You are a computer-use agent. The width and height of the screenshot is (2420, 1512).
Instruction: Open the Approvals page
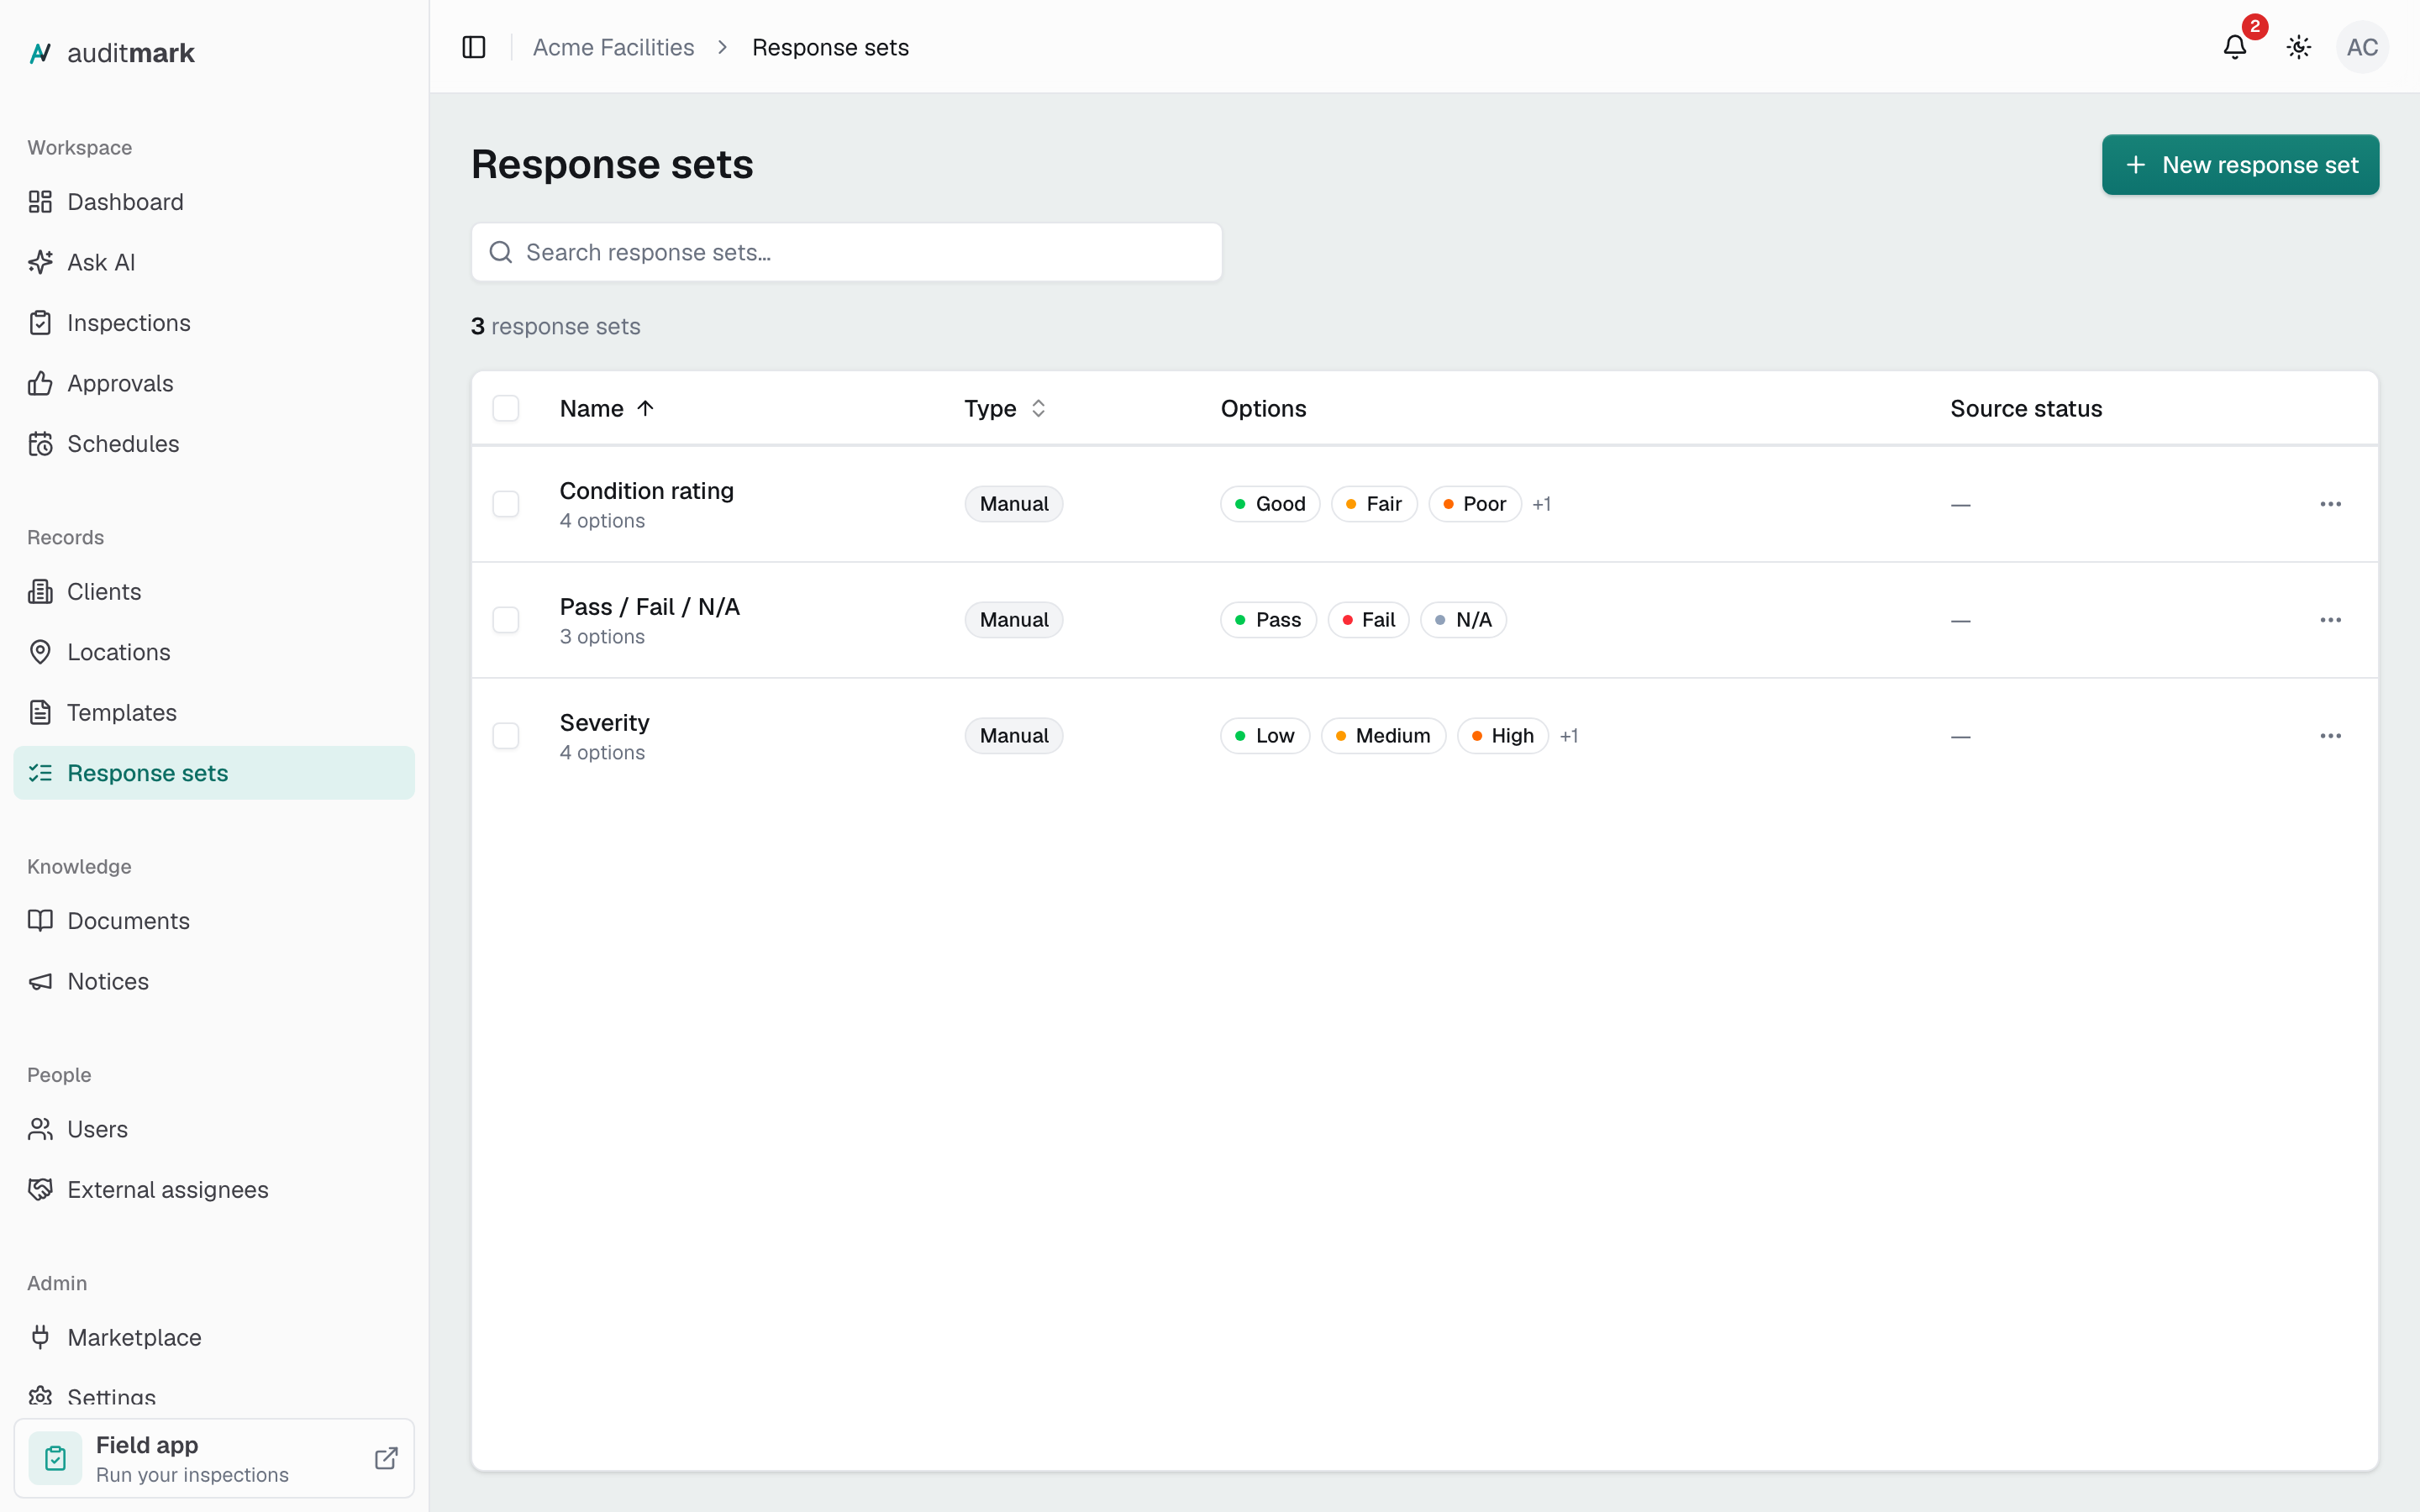click(x=214, y=383)
